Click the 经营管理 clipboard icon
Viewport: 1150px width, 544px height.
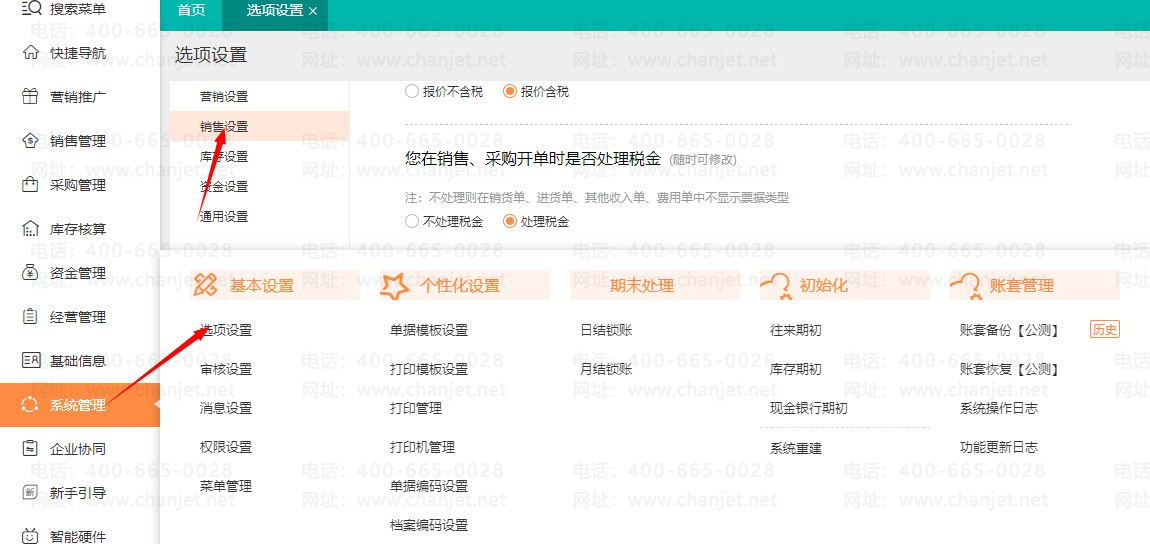(30, 317)
